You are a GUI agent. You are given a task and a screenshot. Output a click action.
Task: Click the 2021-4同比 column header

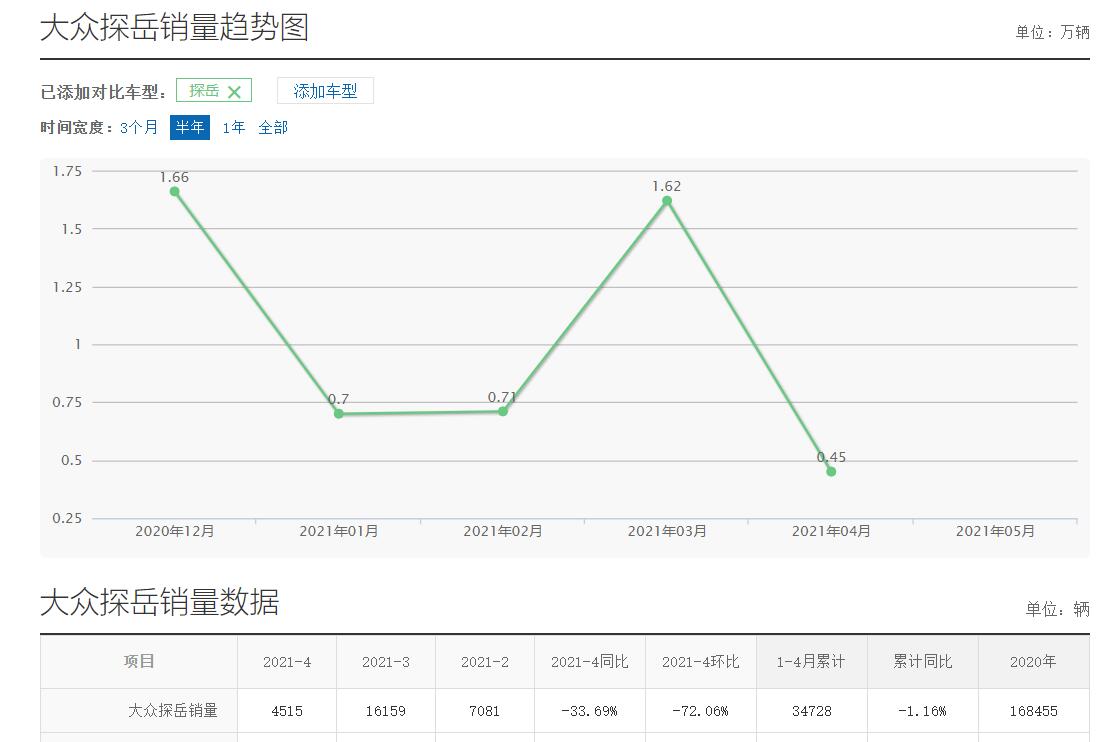click(589, 662)
